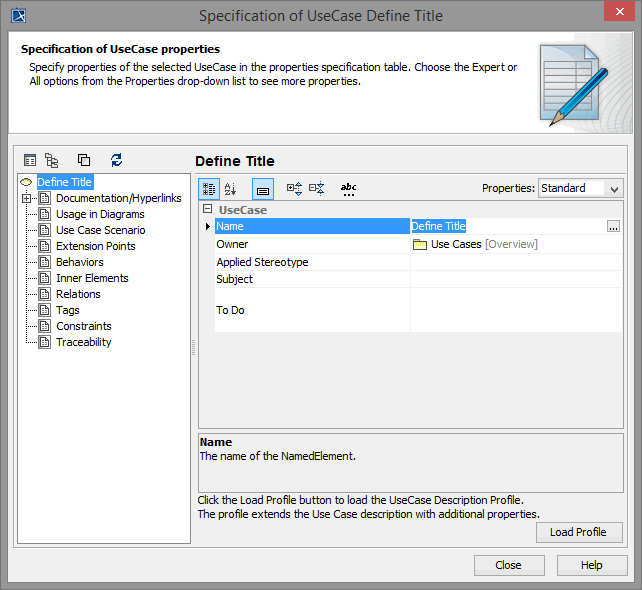
Task: Select Extension Points in the tree
Action: (95, 246)
